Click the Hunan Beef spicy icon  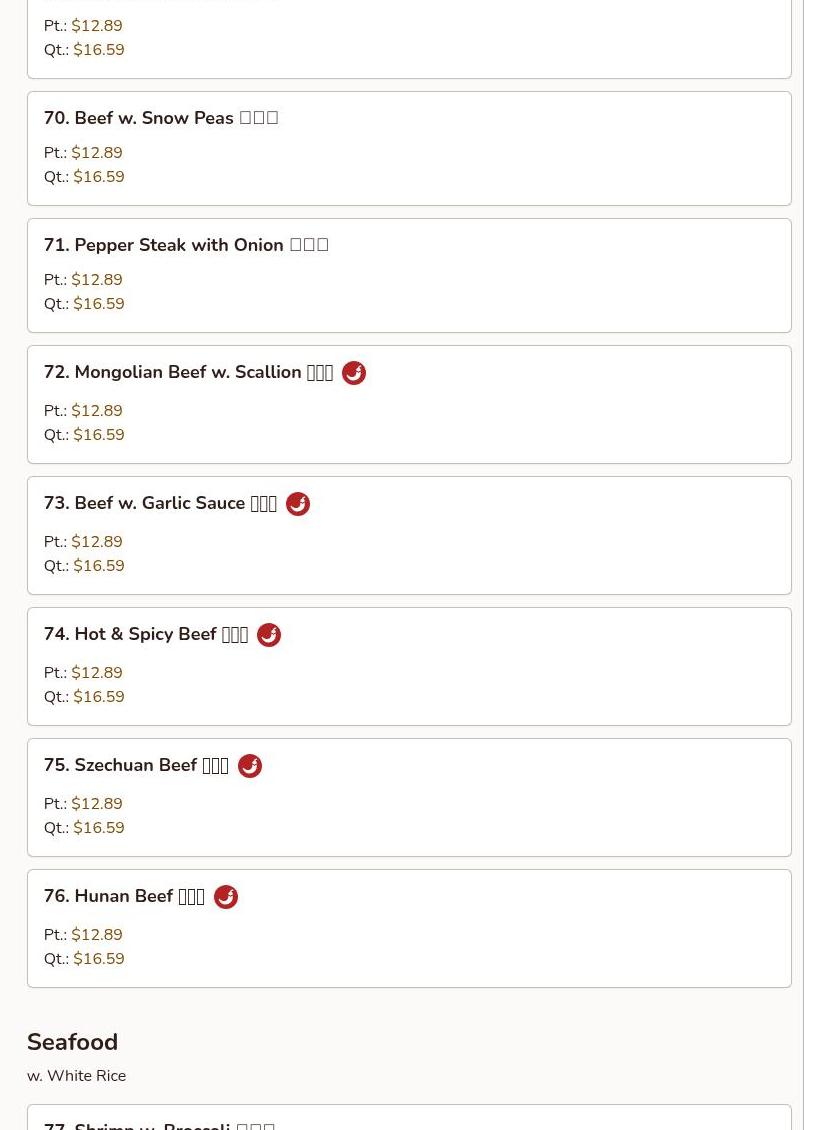coord(225,897)
